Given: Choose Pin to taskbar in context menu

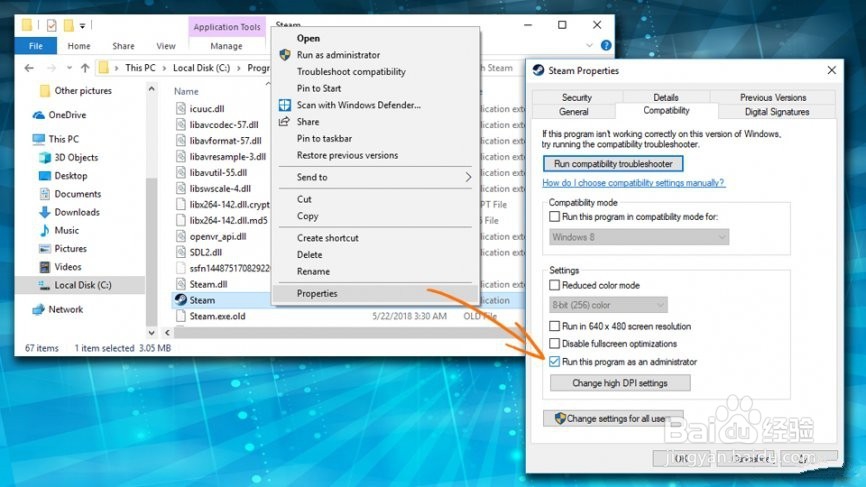Looking at the screenshot, I should (324, 139).
